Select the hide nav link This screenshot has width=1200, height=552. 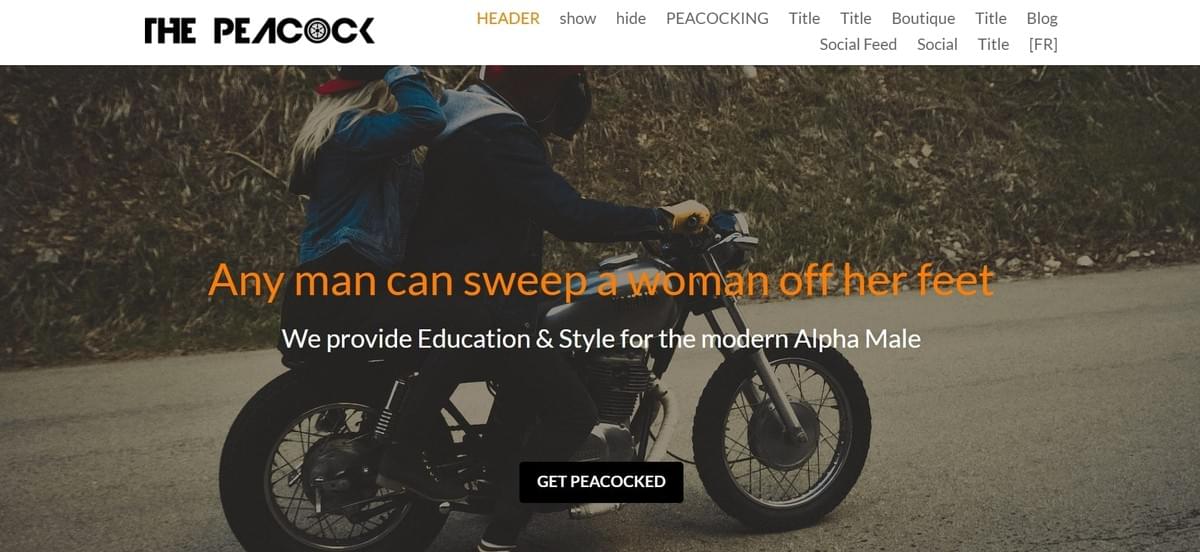pos(631,18)
